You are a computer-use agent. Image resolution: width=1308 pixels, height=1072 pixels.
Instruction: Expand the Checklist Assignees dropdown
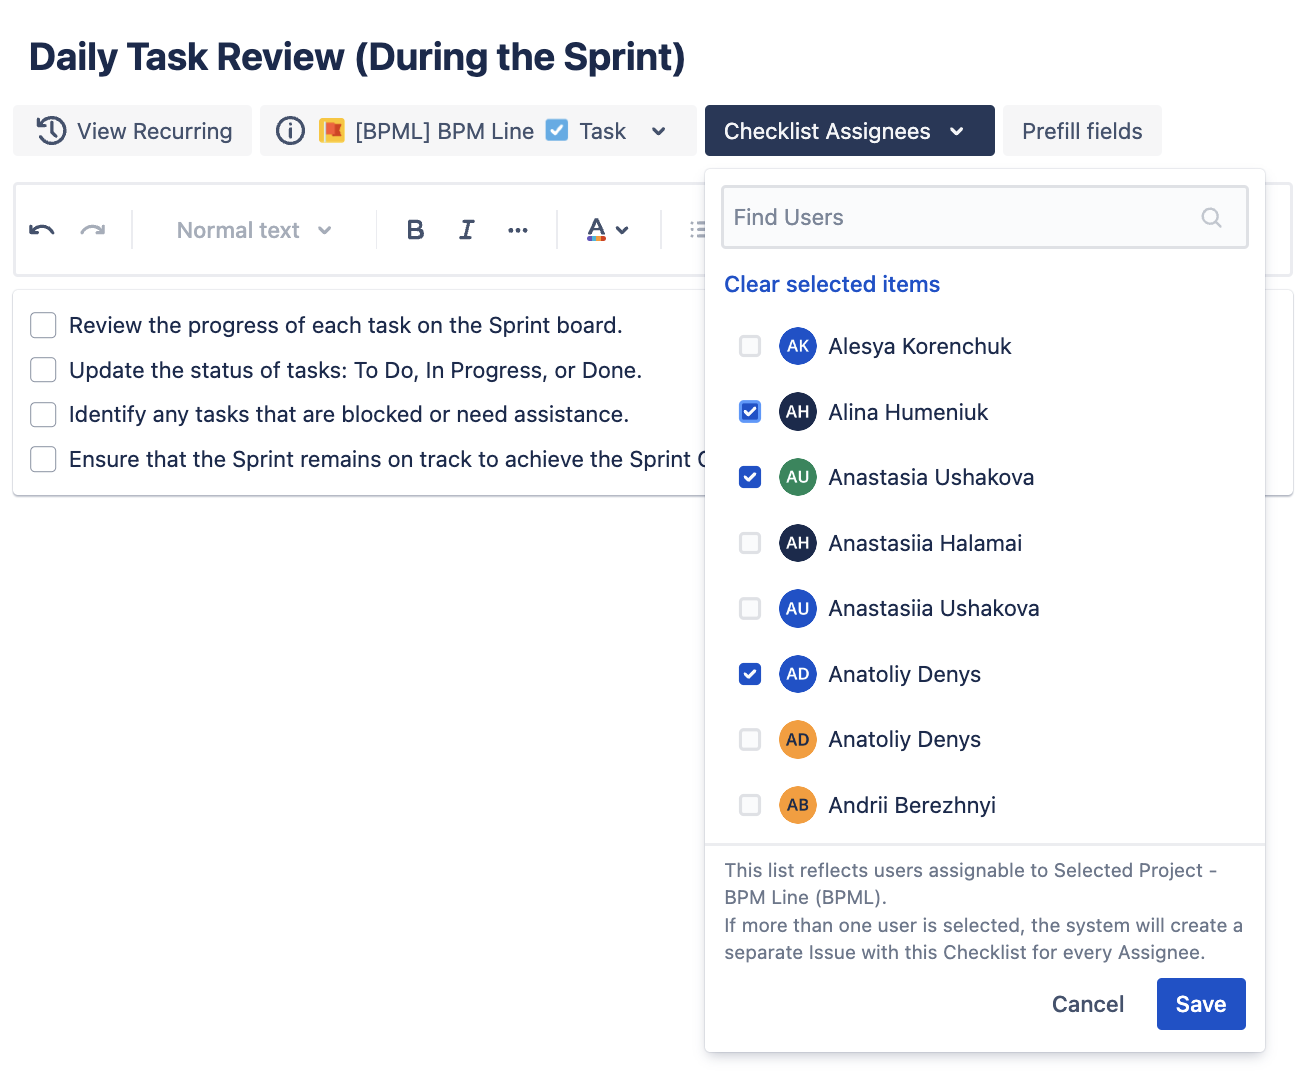point(849,131)
